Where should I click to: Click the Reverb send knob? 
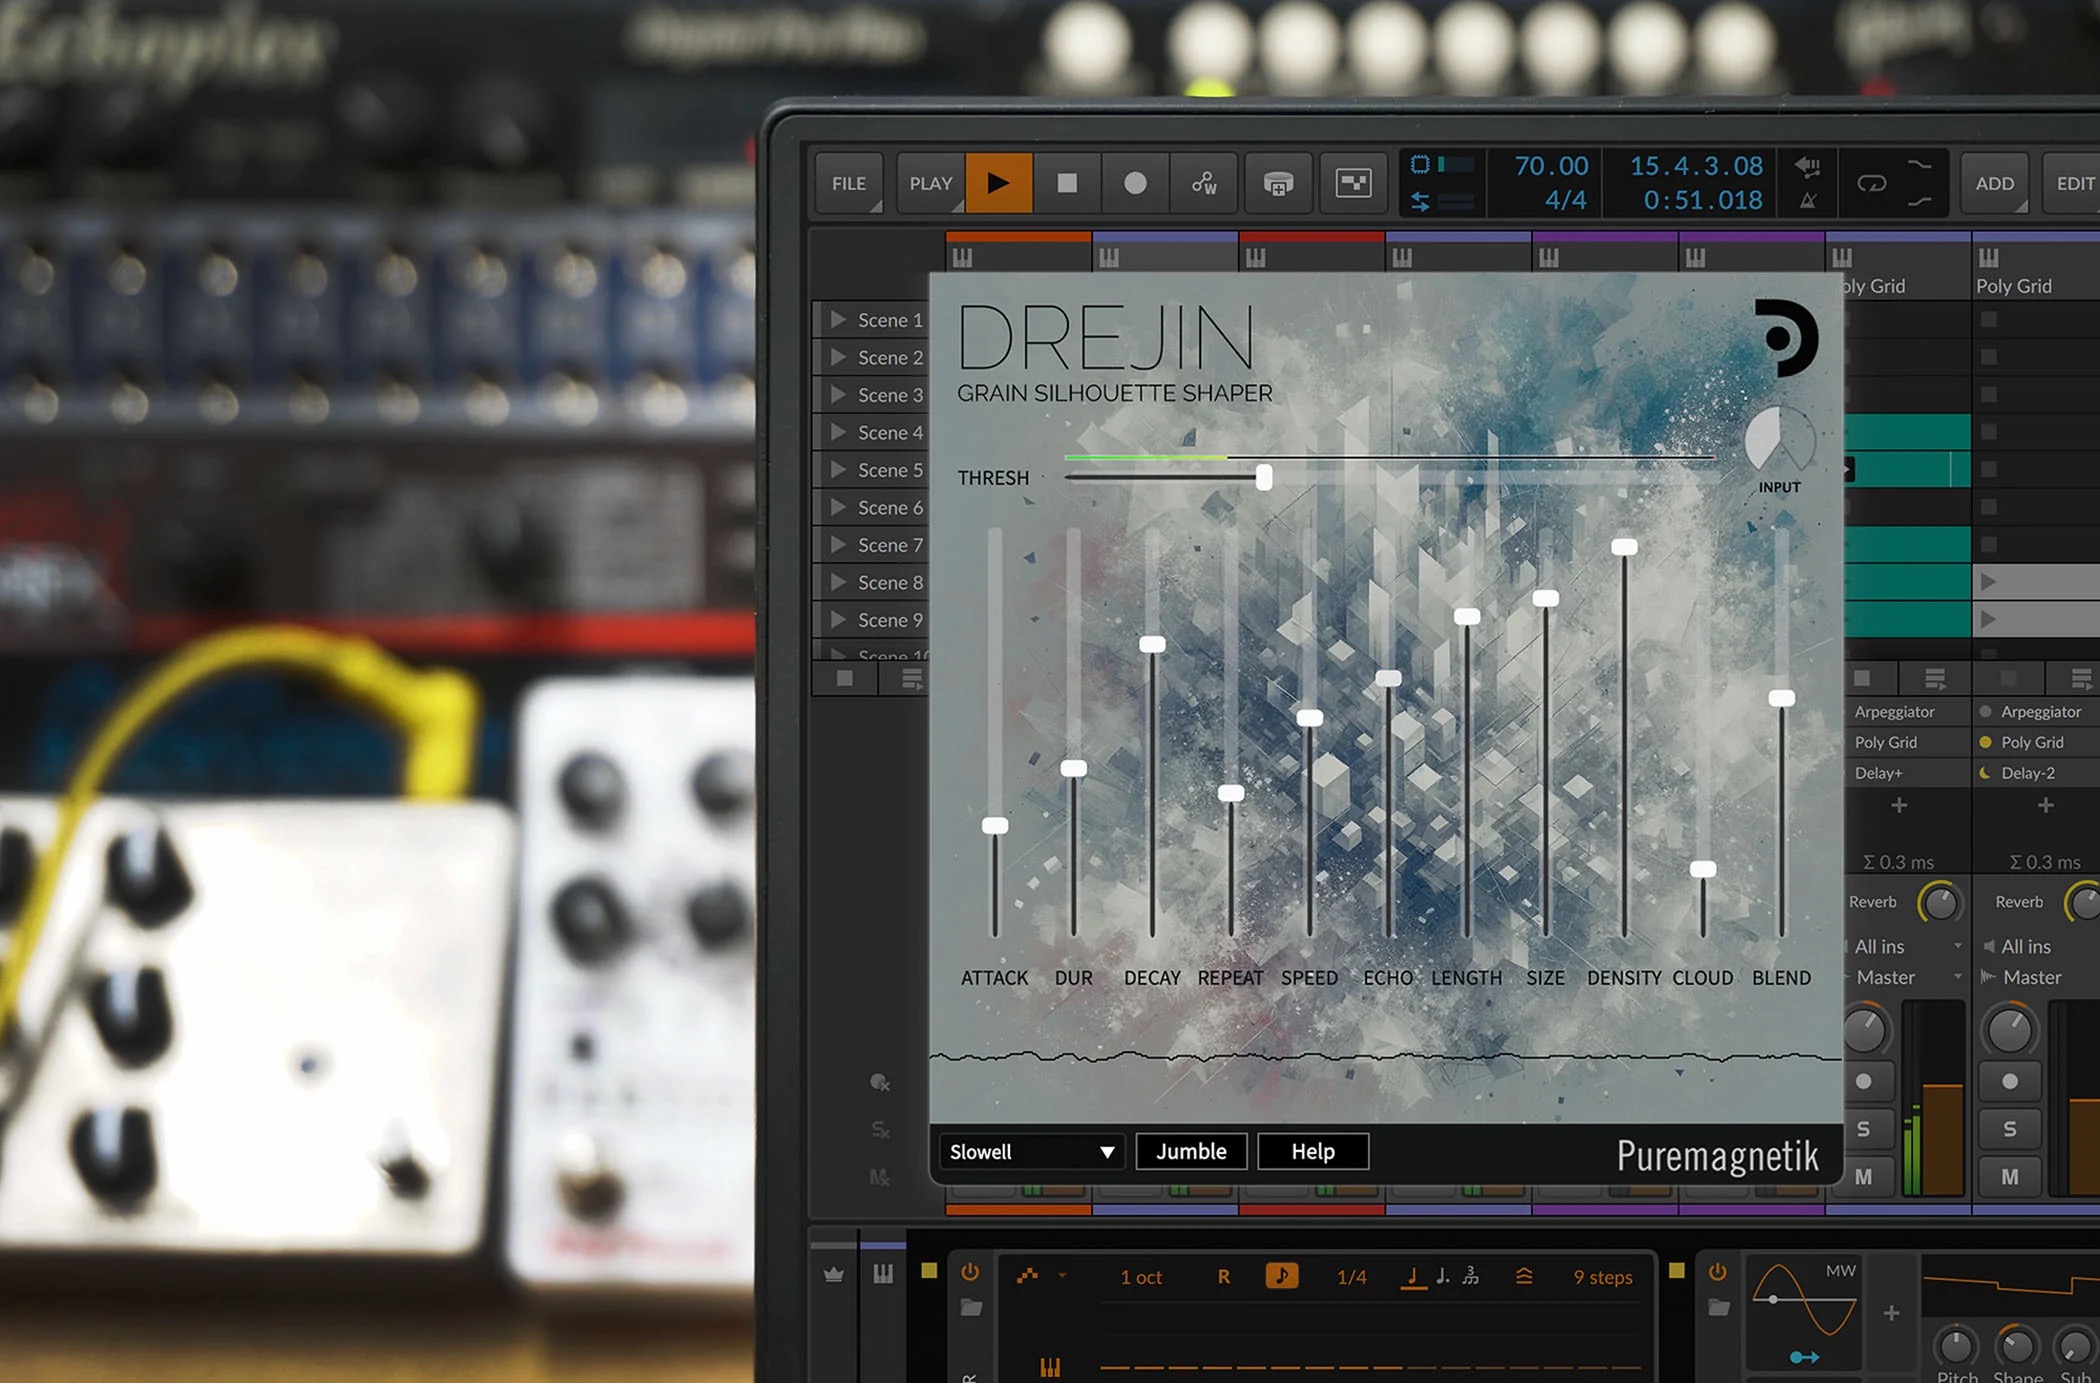1940,903
